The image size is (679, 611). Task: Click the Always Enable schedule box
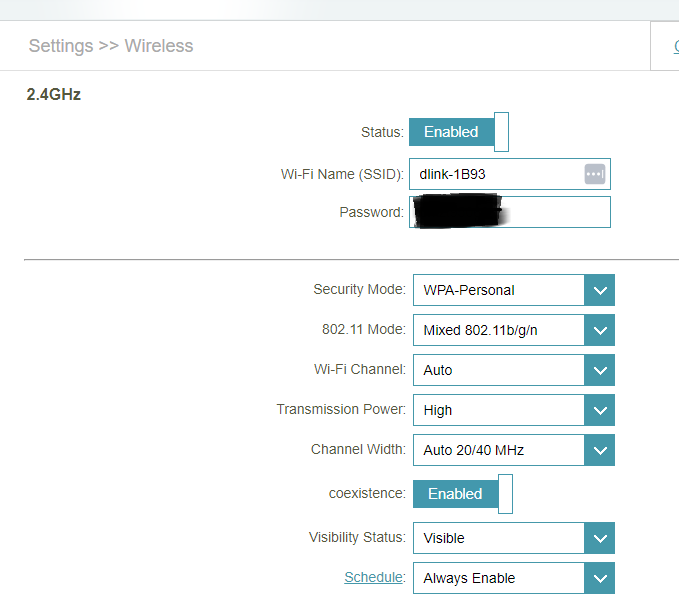coord(498,578)
